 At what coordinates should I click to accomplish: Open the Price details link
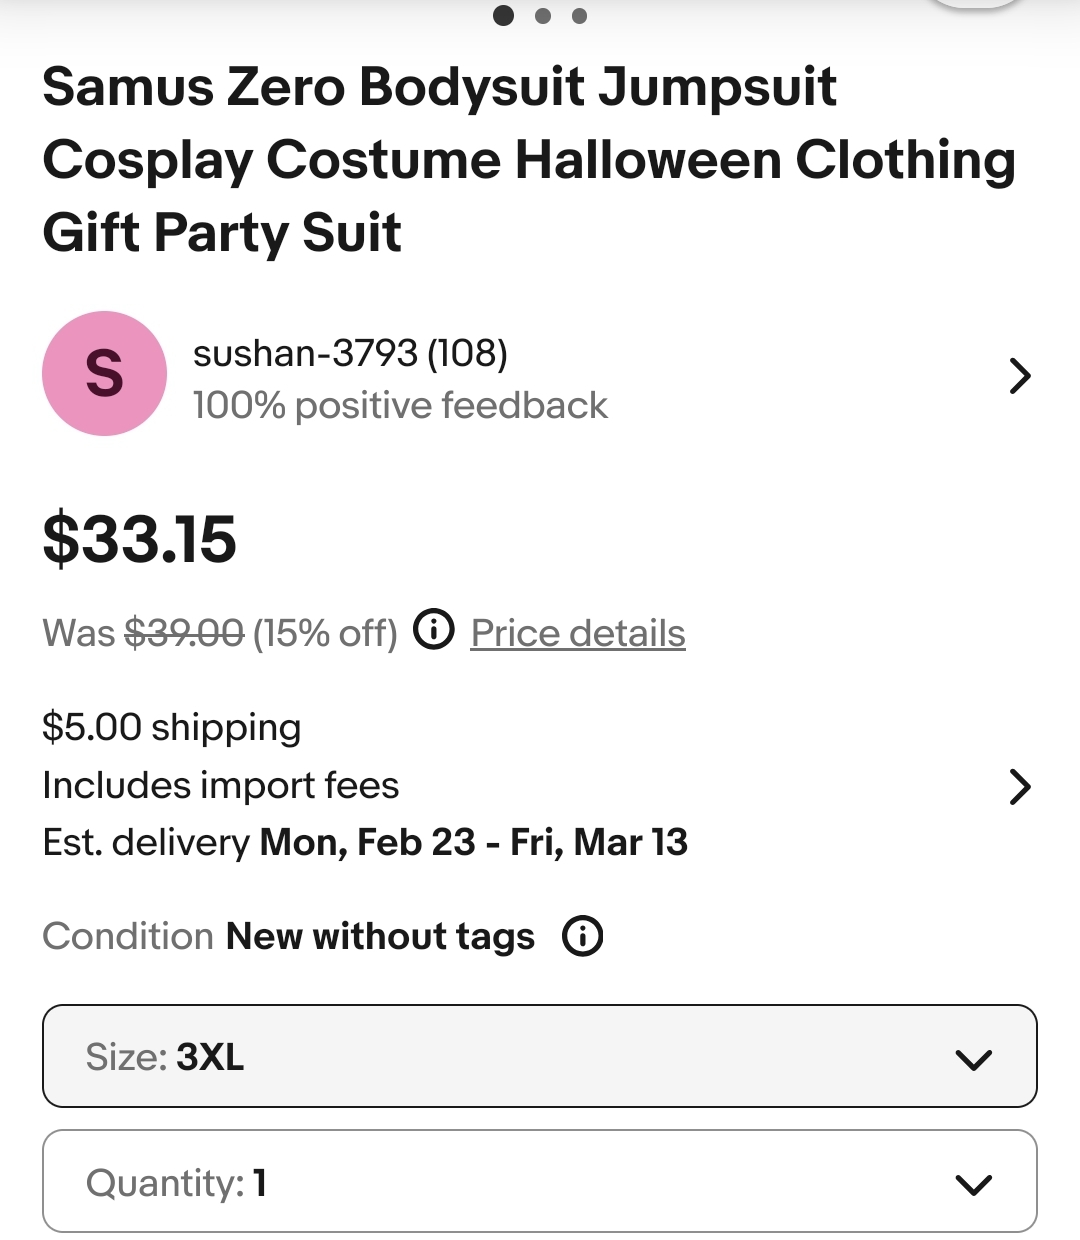[578, 633]
